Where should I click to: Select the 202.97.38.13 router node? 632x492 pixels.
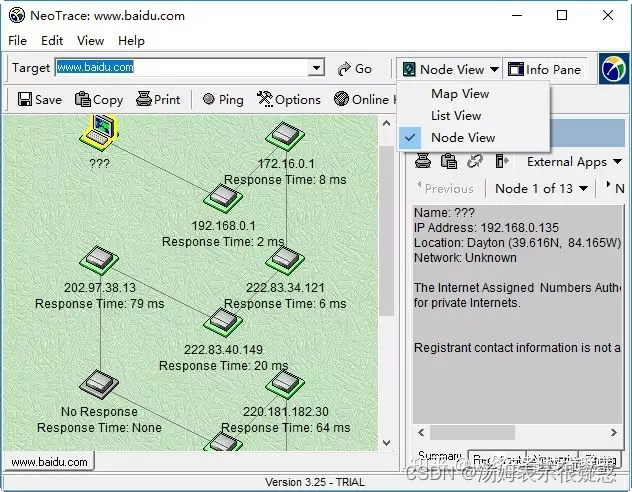coord(99,260)
